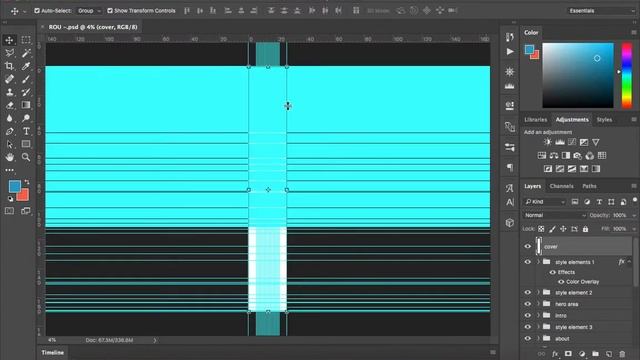This screenshot has height=360, width=640.
Task: Add a layer mask
Action: click(x=568, y=354)
